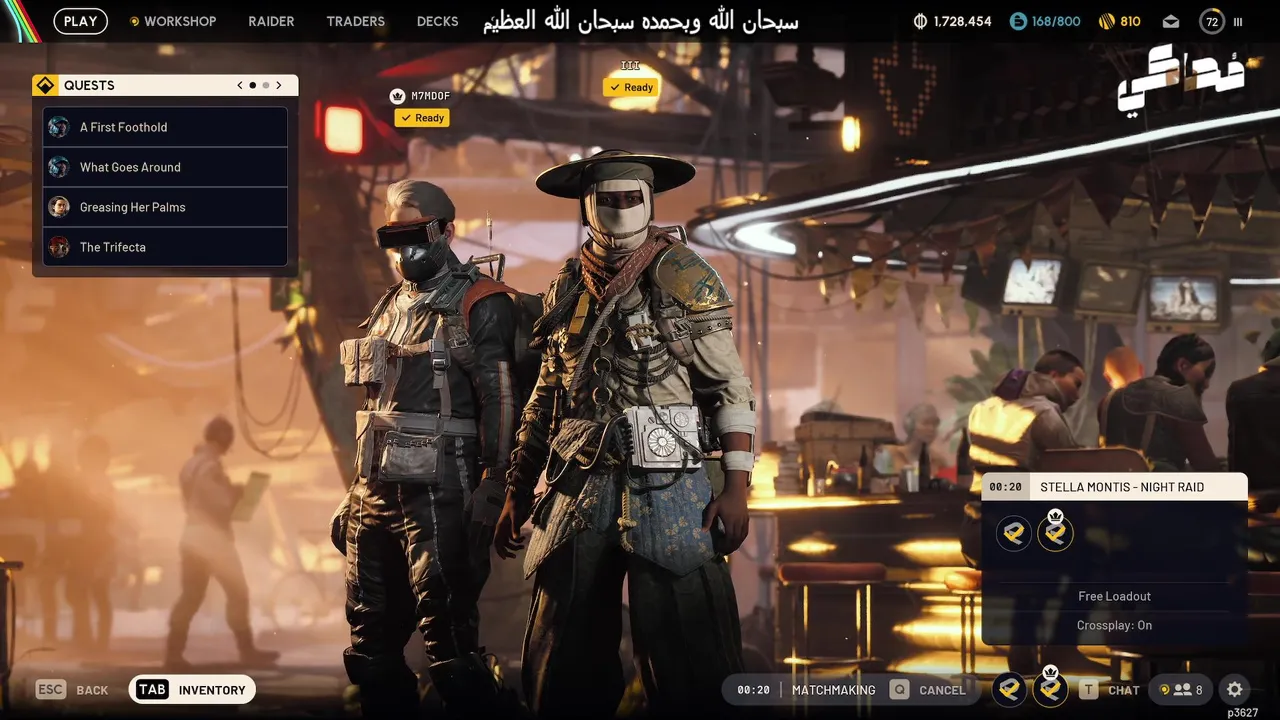
Task: Click the Free Loadout text
Action: (x=1114, y=596)
